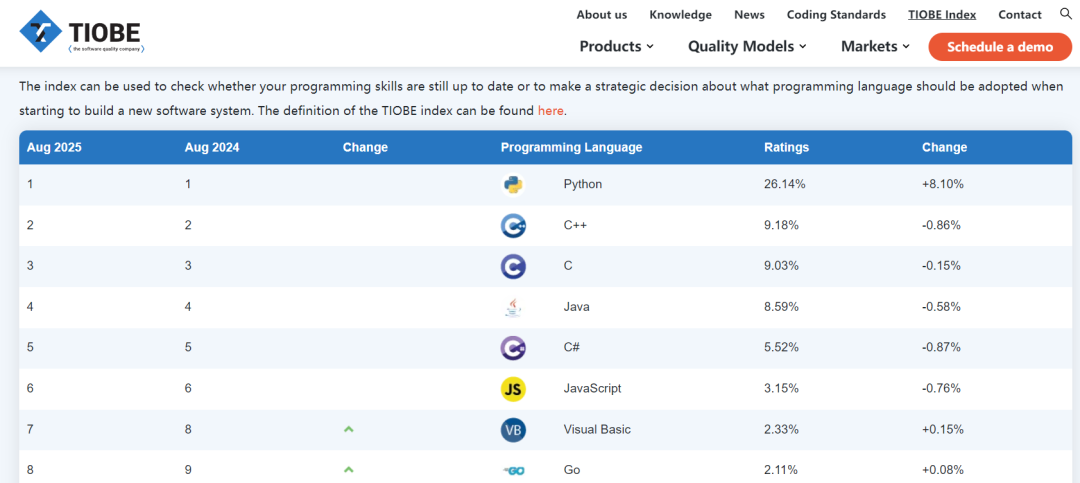Click the Aug 2025 column header
This screenshot has width=1080, height=483.
pos(54,147)
